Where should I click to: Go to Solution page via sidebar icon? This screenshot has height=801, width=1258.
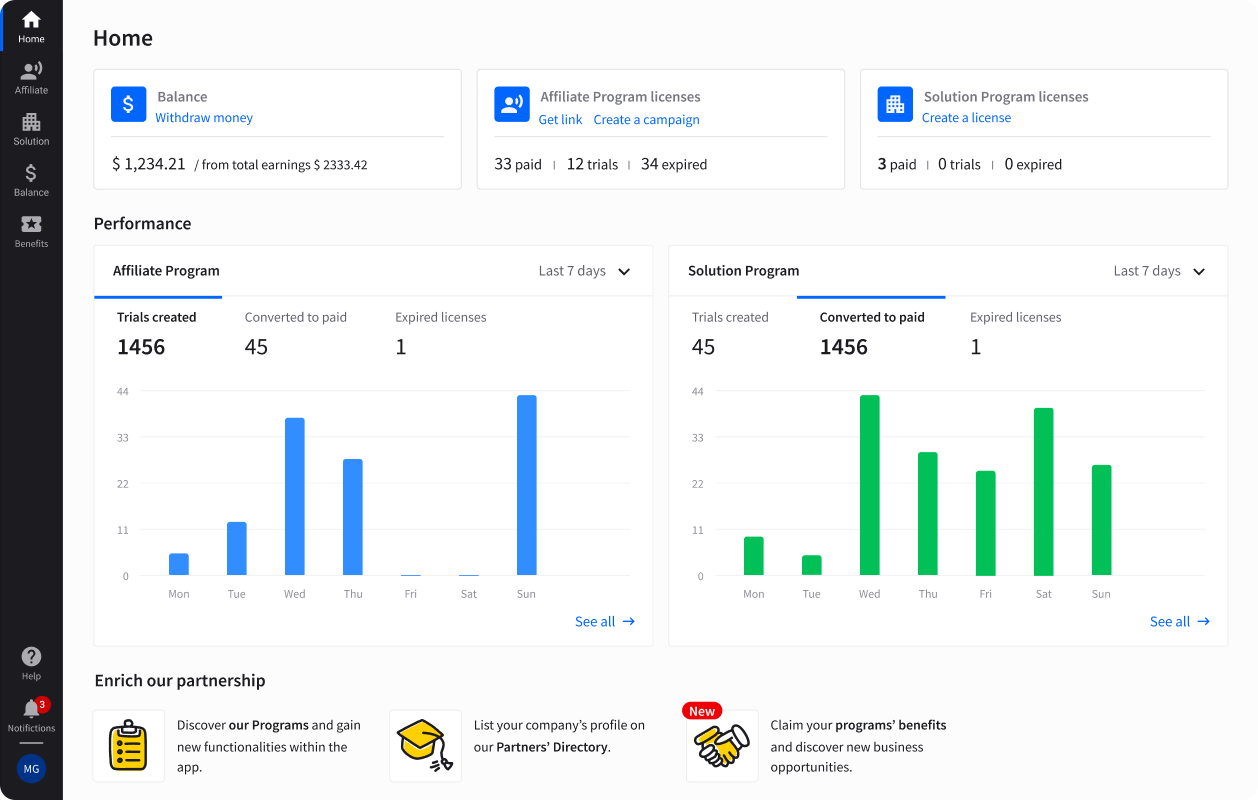coord(31,128)
